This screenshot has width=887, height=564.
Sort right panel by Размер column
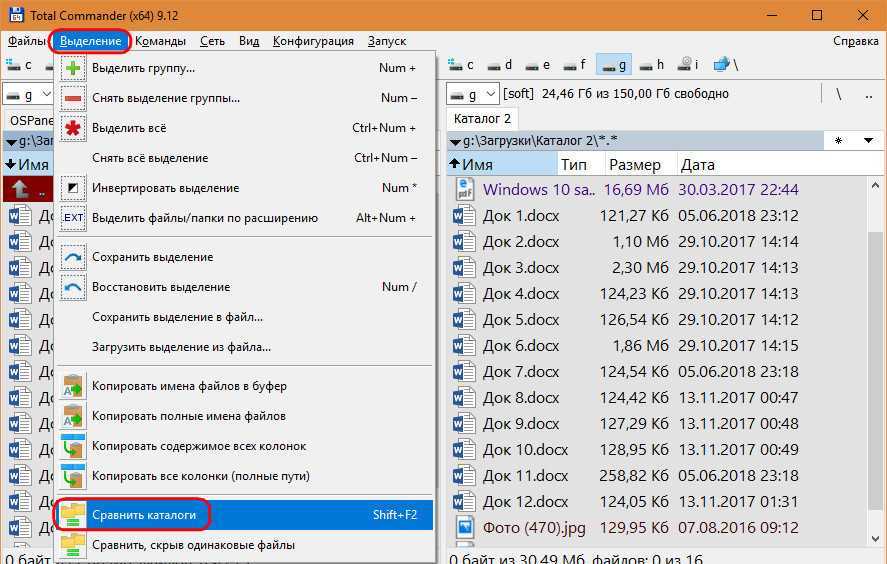(634, 165)
